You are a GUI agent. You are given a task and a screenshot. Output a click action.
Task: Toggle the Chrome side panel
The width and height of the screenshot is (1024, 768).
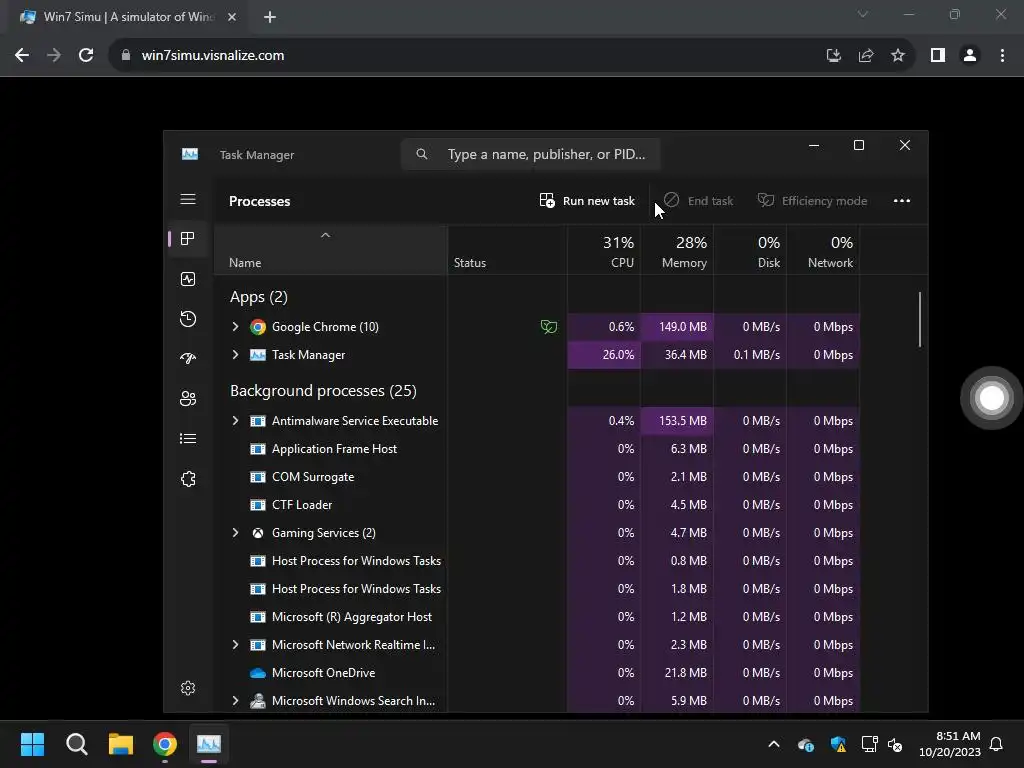point(938,56)
